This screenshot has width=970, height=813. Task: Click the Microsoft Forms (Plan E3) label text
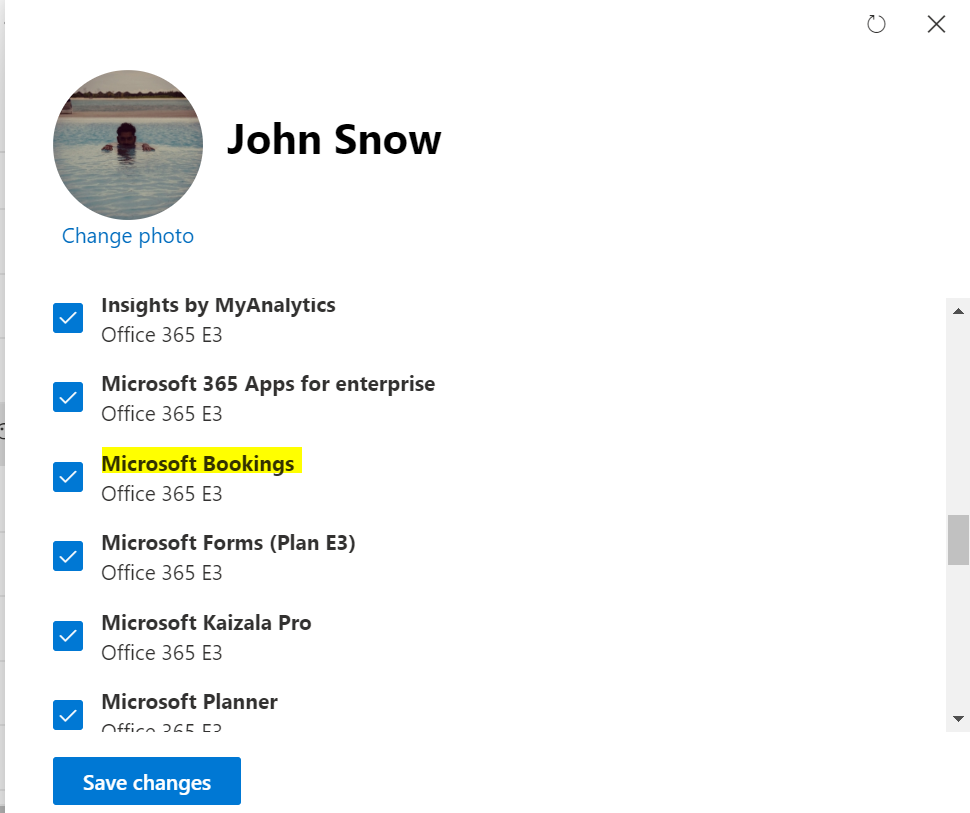[x=228, y=543]
